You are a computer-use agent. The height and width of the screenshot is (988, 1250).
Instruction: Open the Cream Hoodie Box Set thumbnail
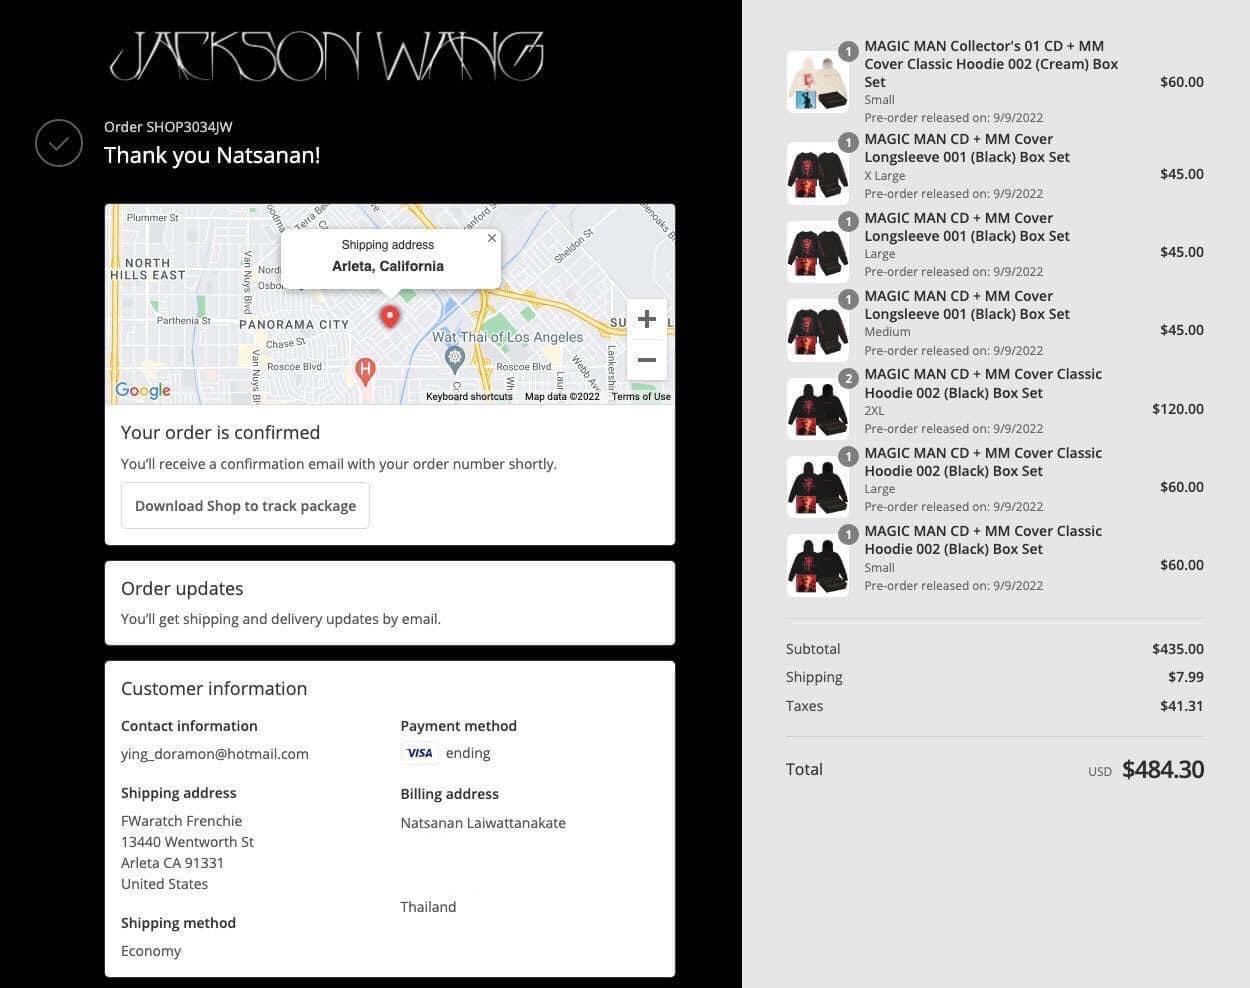[x=818, y=81]
